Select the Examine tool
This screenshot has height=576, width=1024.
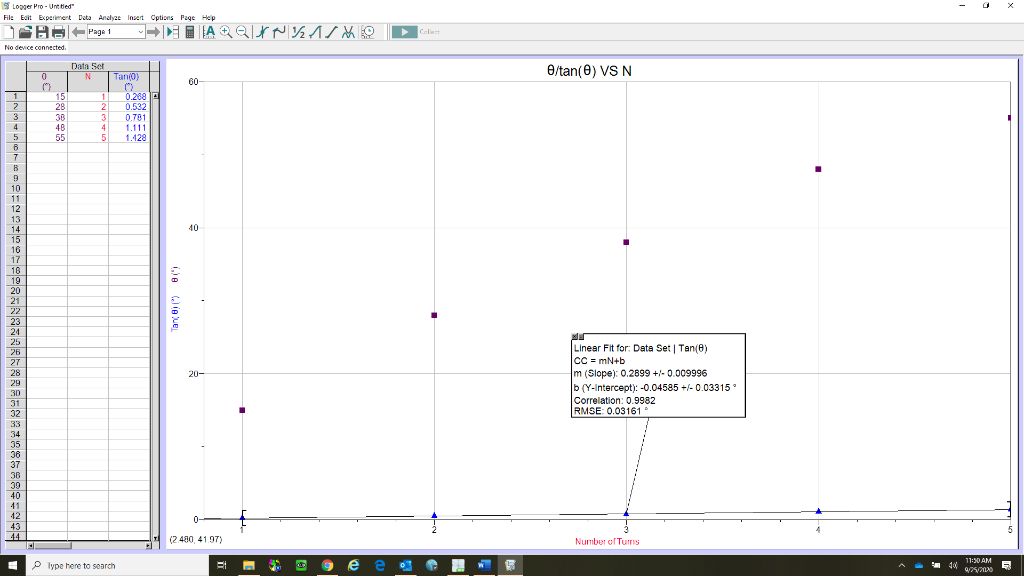260,32
